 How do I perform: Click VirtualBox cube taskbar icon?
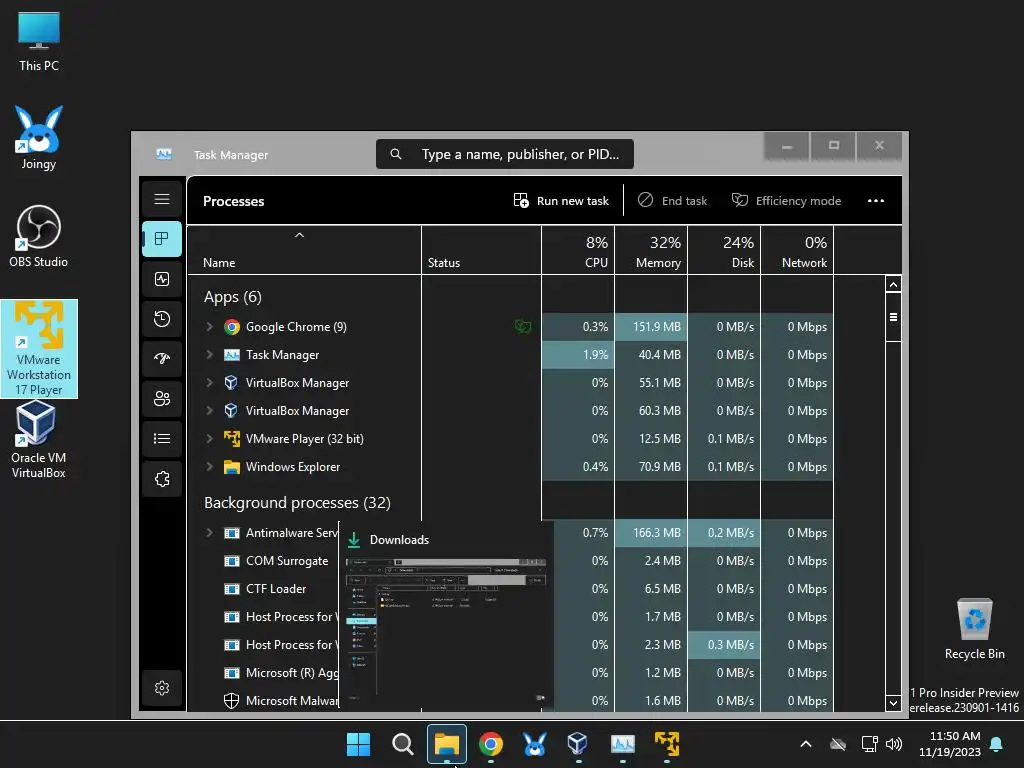(x=577, y=744)
